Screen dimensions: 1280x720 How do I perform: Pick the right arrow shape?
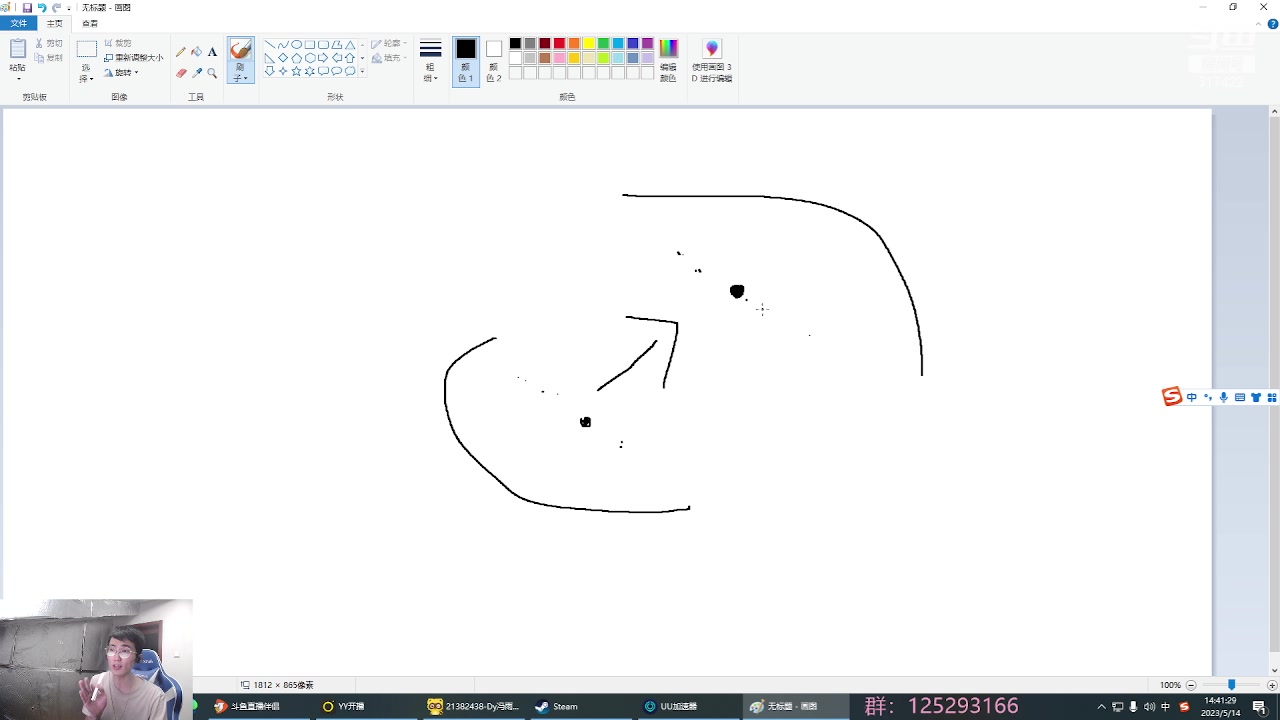[323, 58]
